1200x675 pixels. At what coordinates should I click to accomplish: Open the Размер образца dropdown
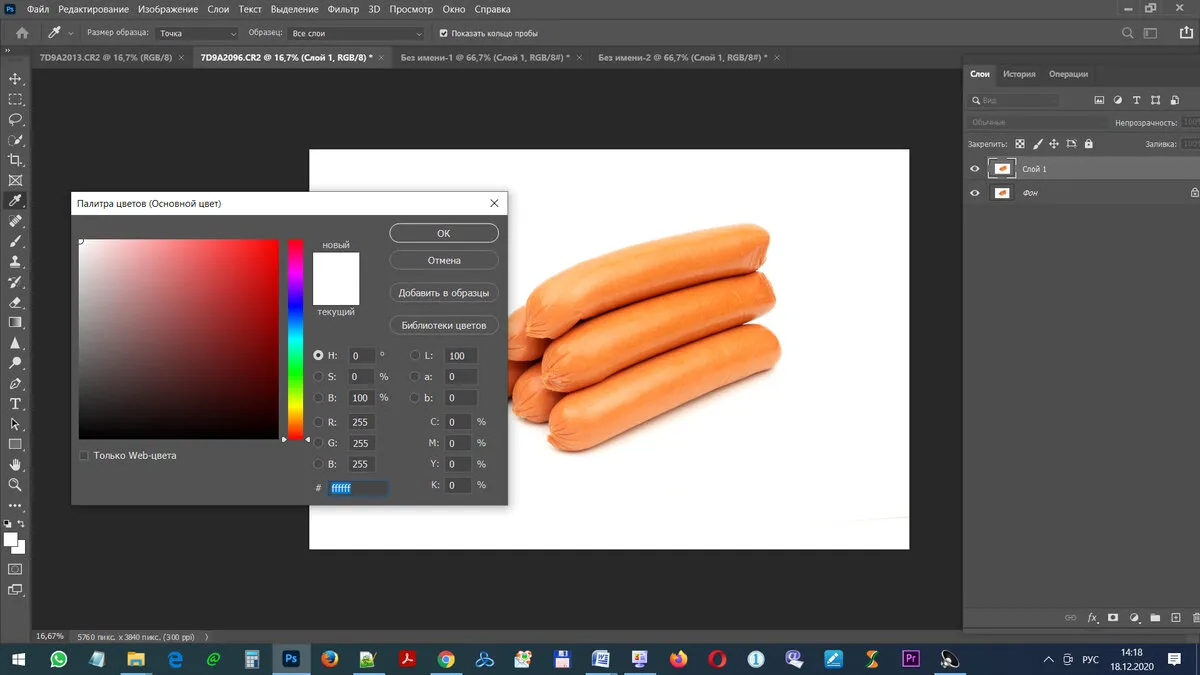pyautogui.click(x=197, y=33)
